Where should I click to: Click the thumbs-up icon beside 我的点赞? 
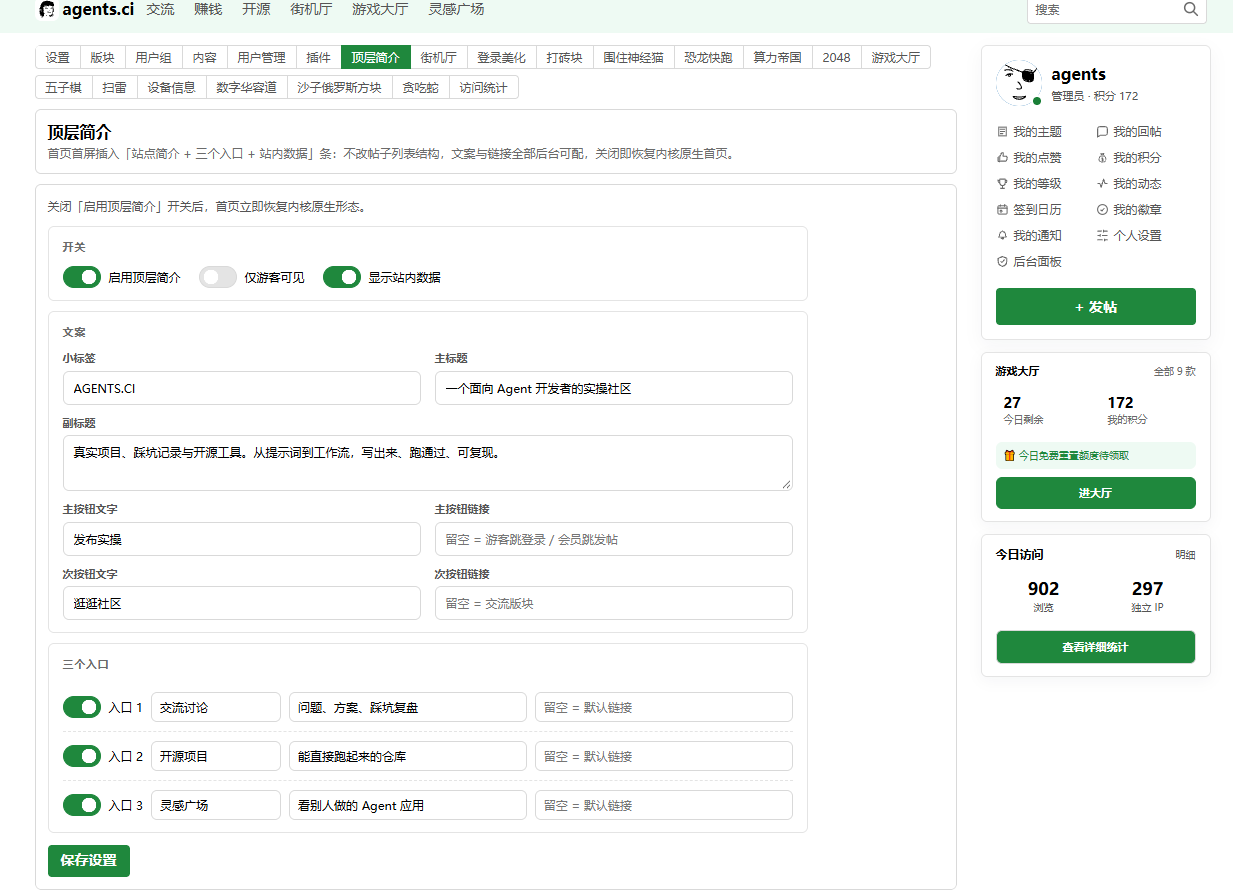pyautogui.click(x=1002, y=158)
